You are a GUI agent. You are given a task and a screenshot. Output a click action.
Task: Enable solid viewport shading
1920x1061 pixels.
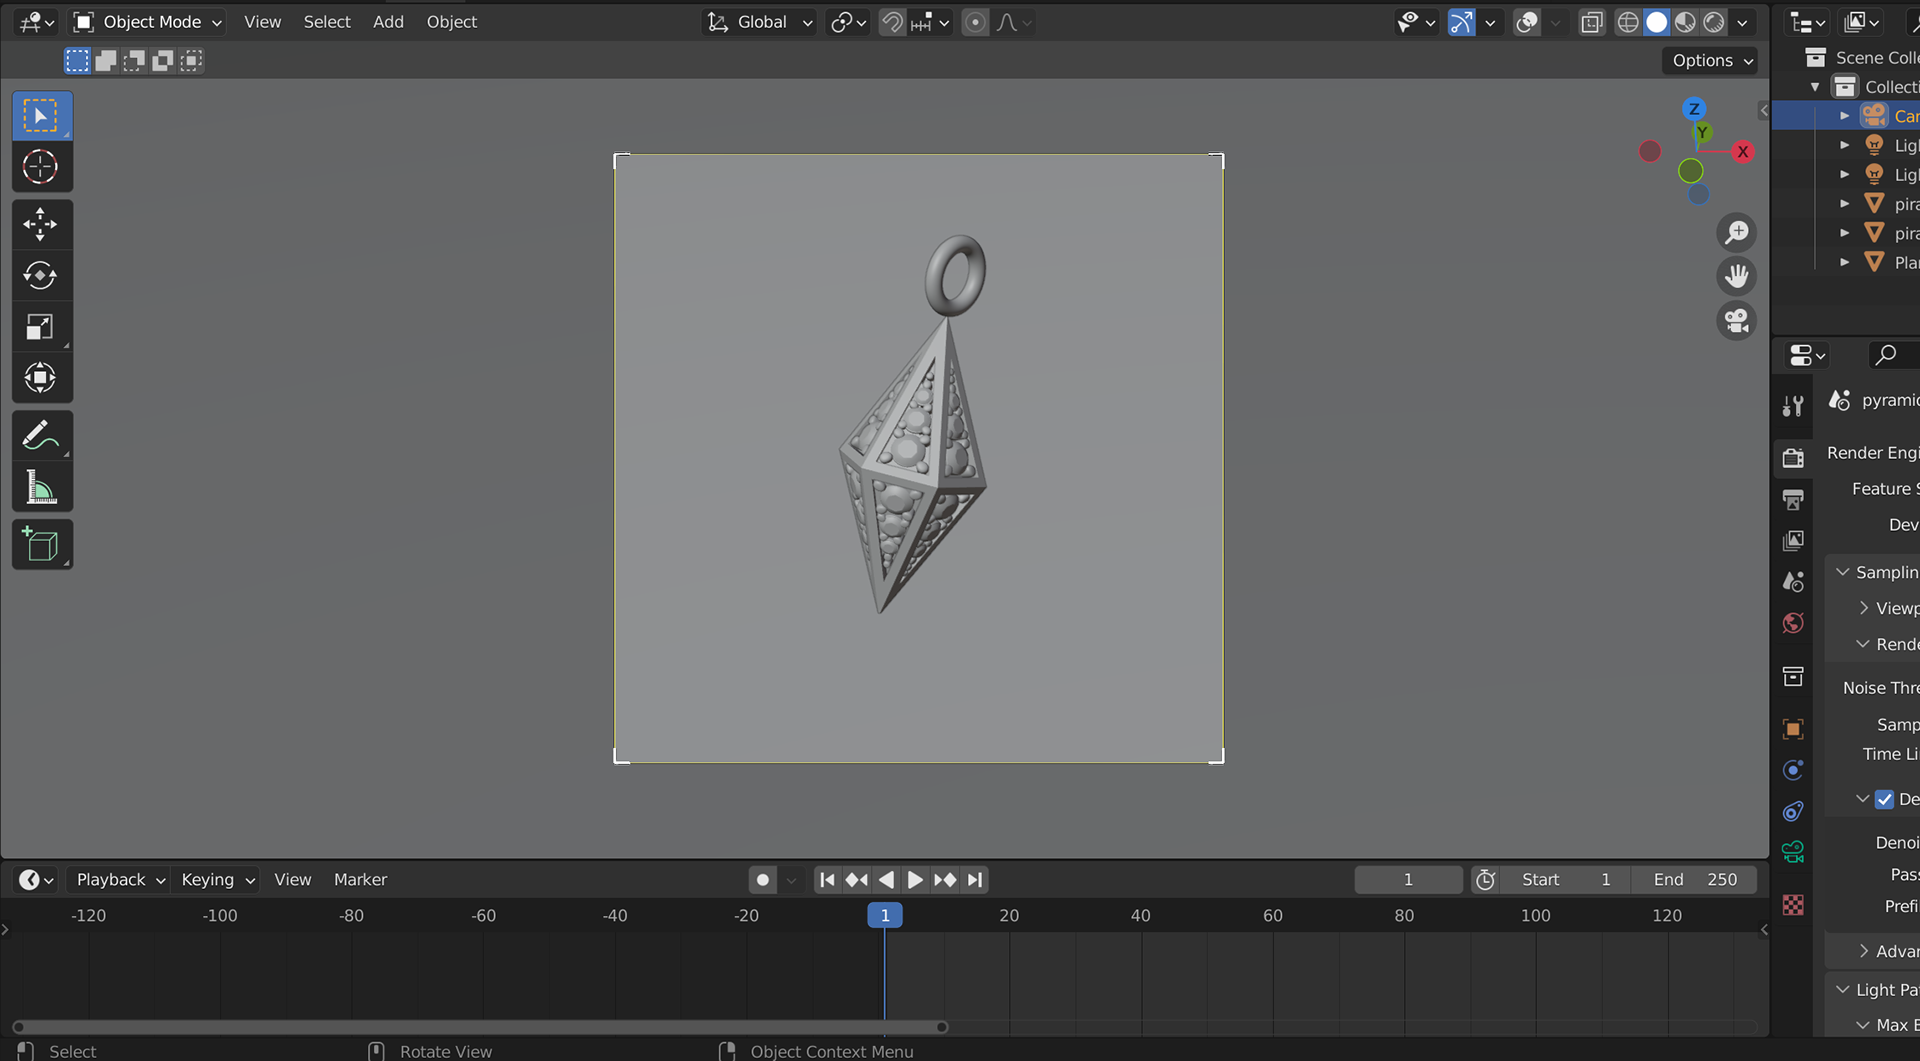pyautogui.click(x=1657, y=22)
